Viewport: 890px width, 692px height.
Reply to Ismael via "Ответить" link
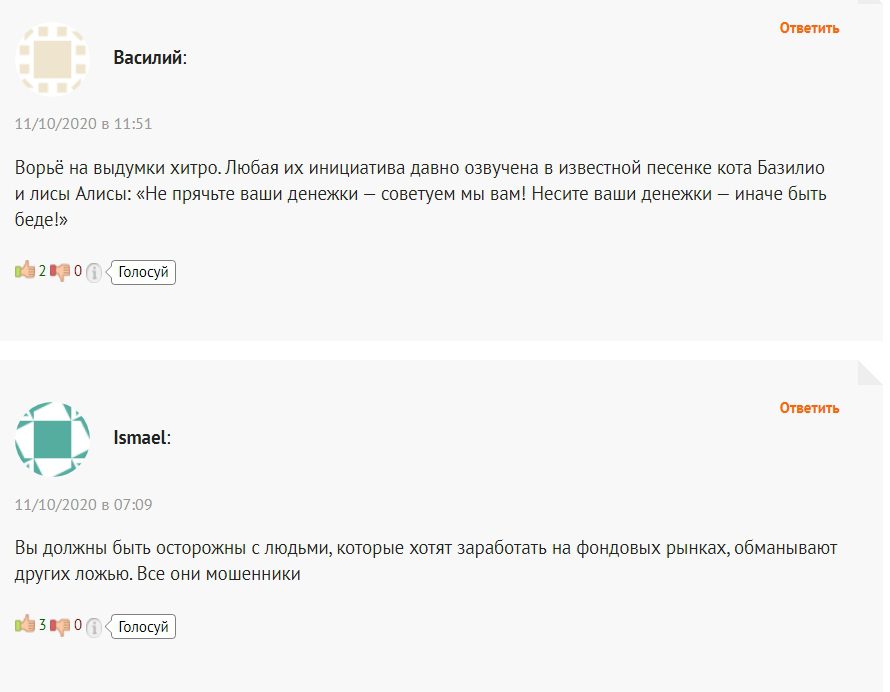point(809,408)
